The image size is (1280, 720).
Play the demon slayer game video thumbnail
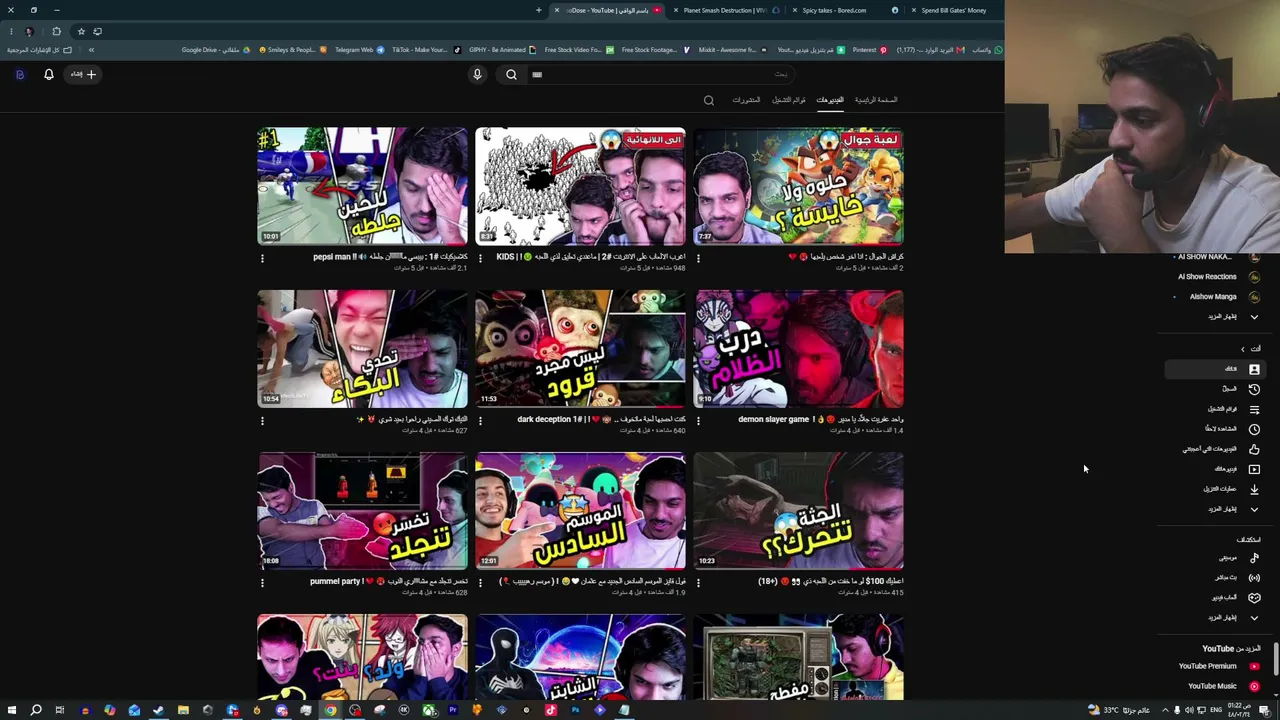click(799, 349)
